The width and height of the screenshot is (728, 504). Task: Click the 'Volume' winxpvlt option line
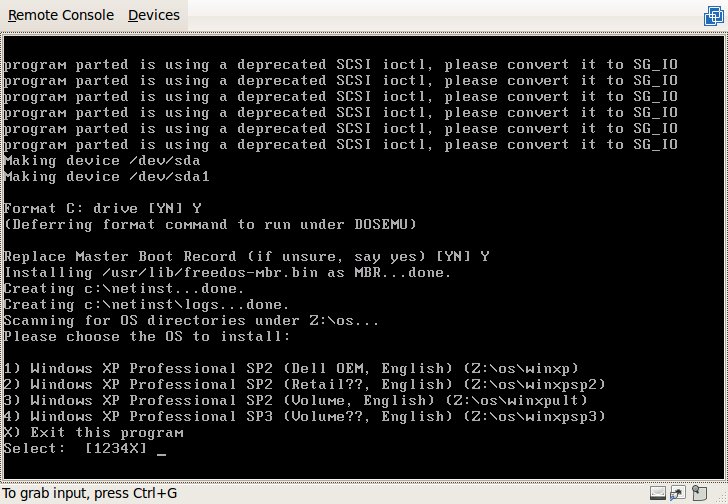296,400
